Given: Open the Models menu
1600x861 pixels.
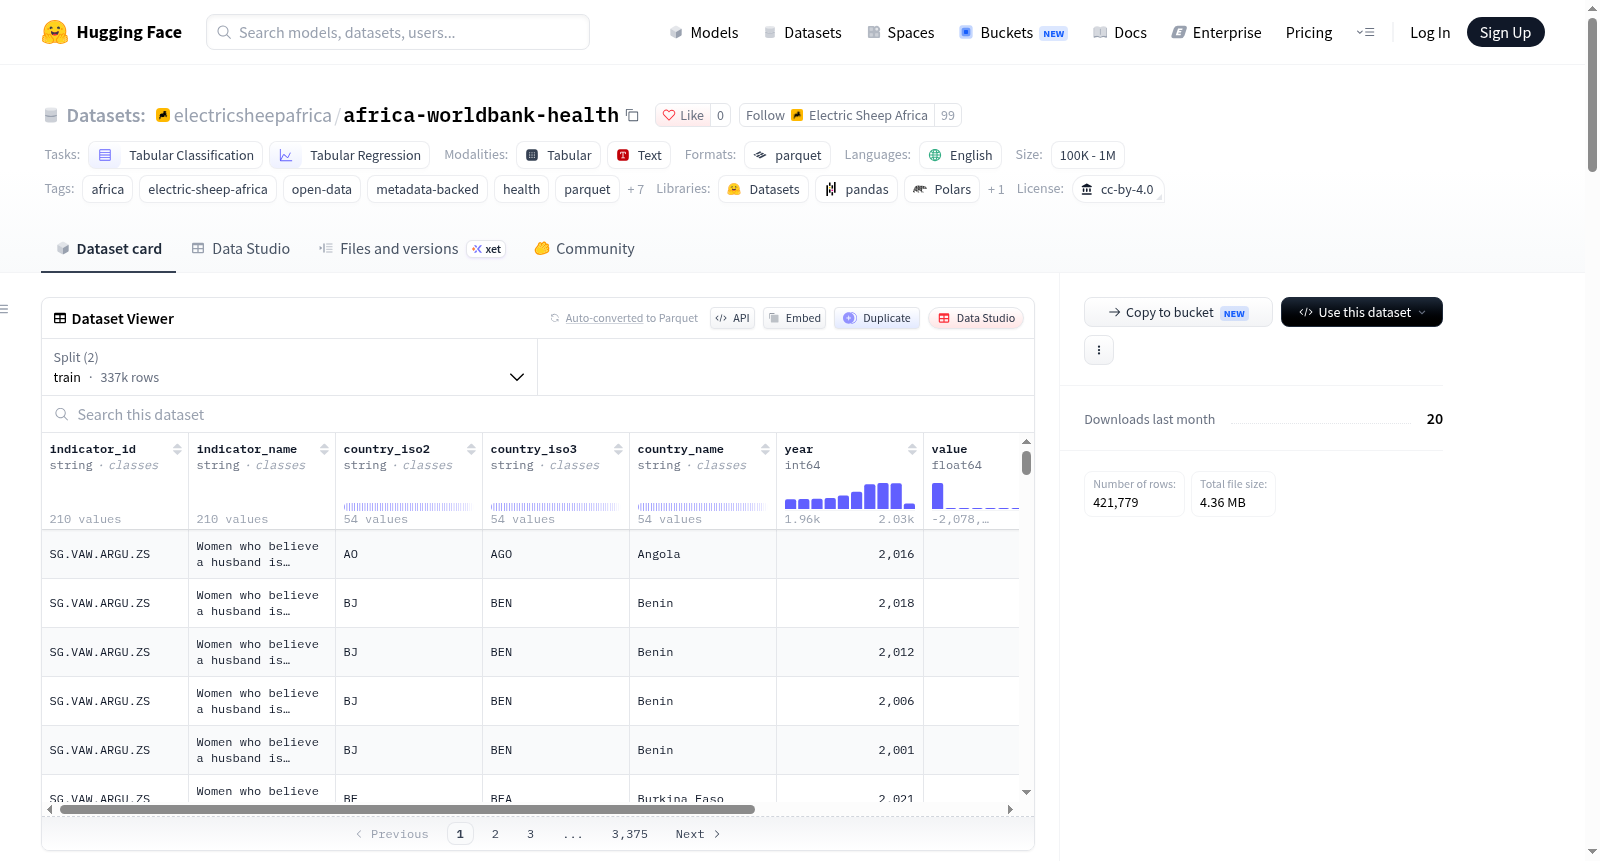Looking at the screenshot, I should (x=704, y=32).
